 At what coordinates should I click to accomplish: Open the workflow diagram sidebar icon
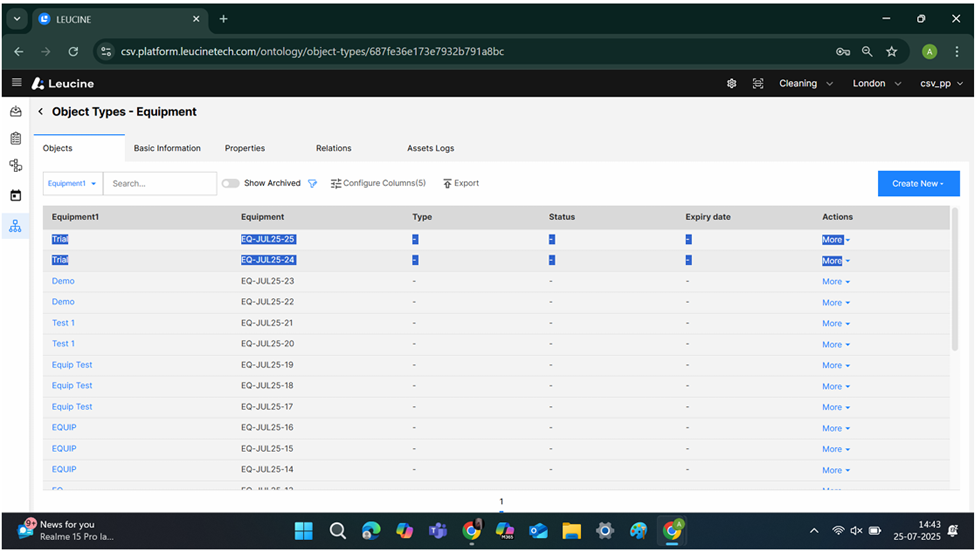(x=15, y=166)
